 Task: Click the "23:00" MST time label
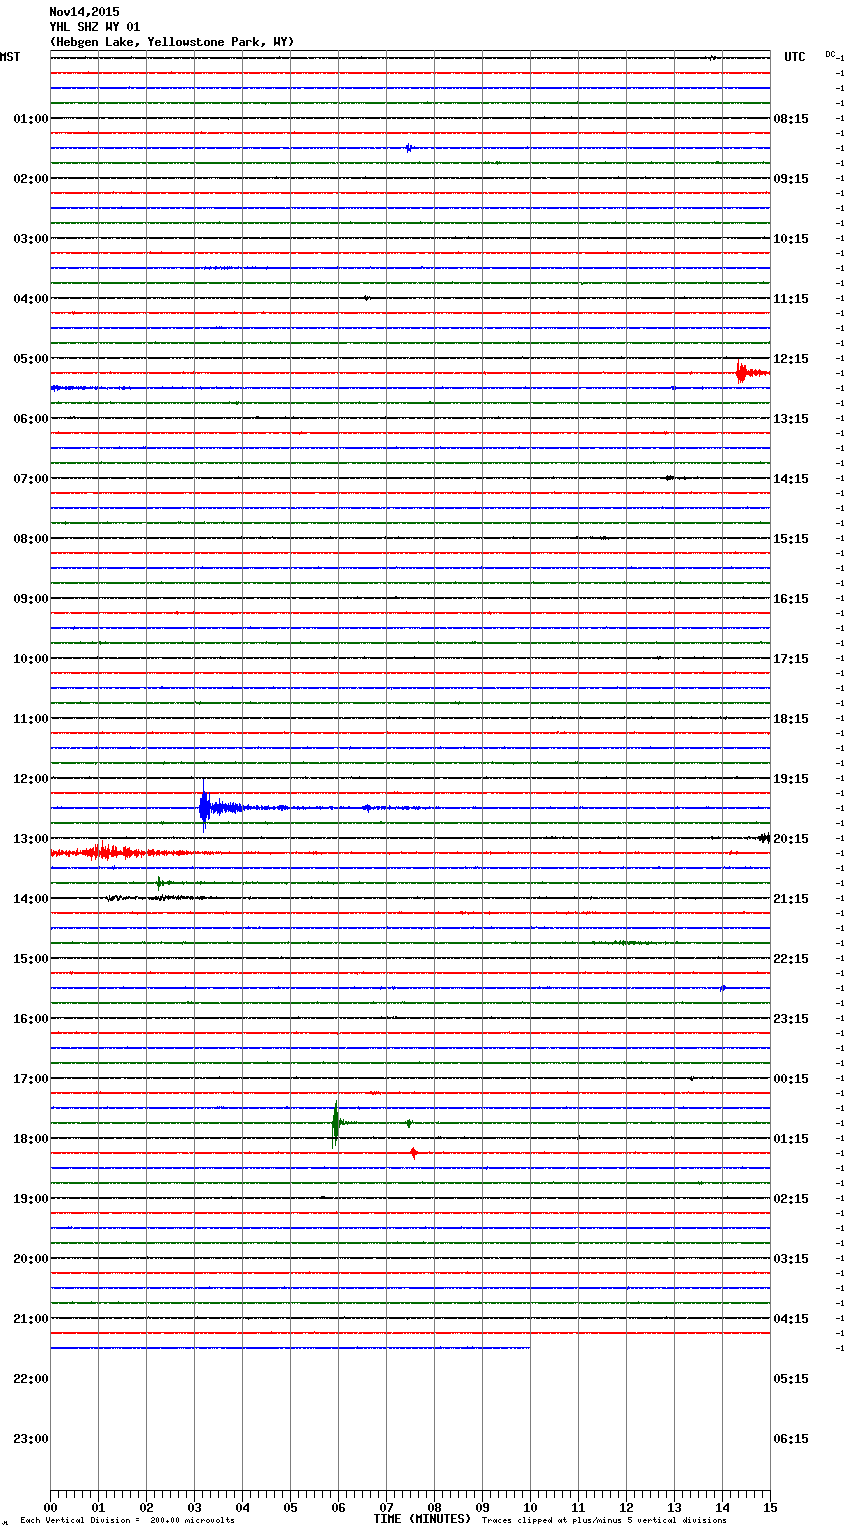(30, 1439)
